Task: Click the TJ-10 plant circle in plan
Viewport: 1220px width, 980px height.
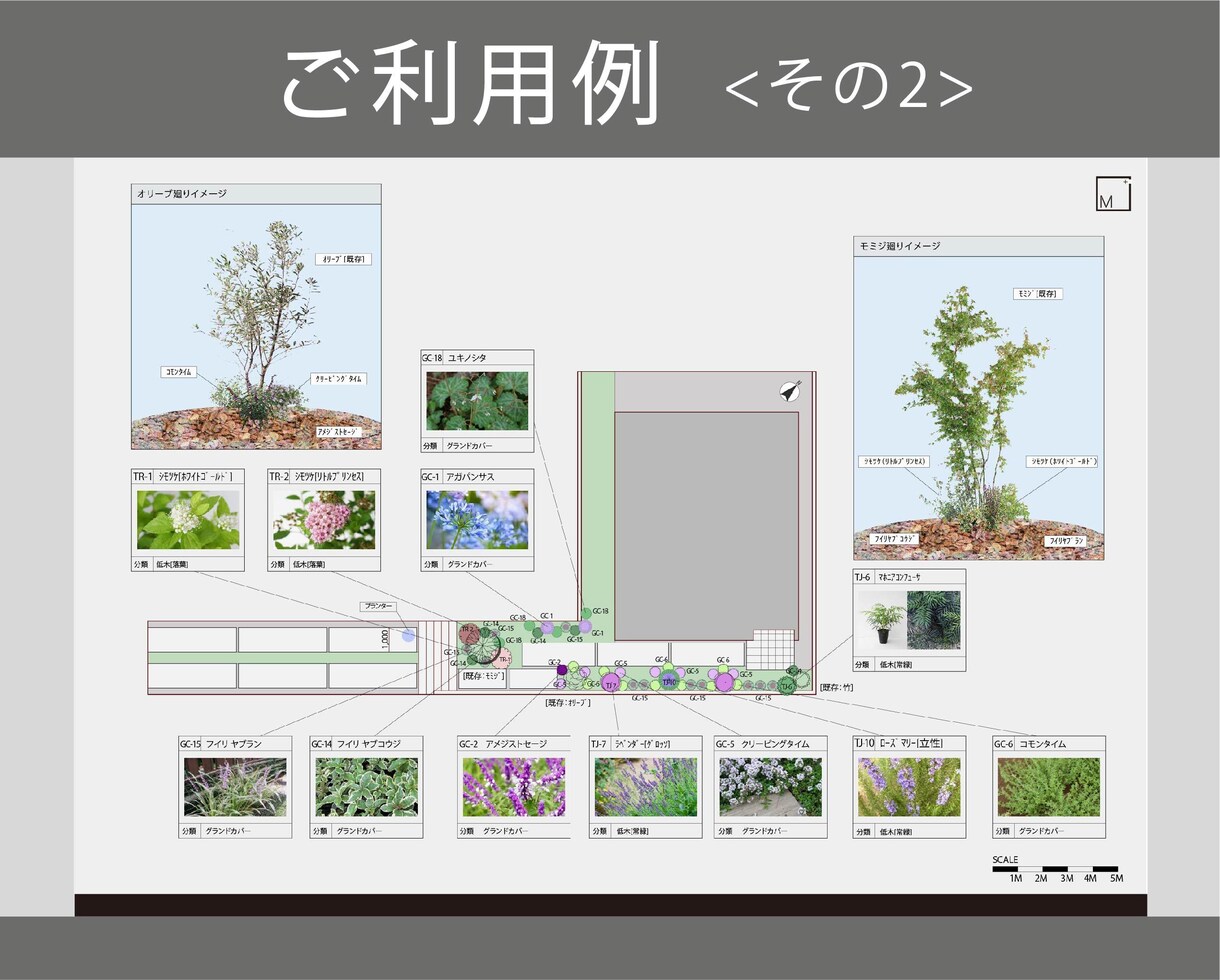Action: 670,682
